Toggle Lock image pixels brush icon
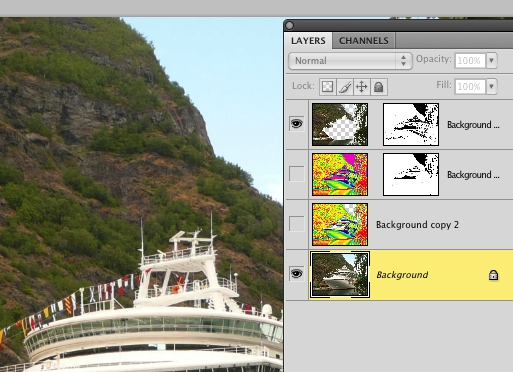This screenshot has width=513, height=372. tap(345, 87)
